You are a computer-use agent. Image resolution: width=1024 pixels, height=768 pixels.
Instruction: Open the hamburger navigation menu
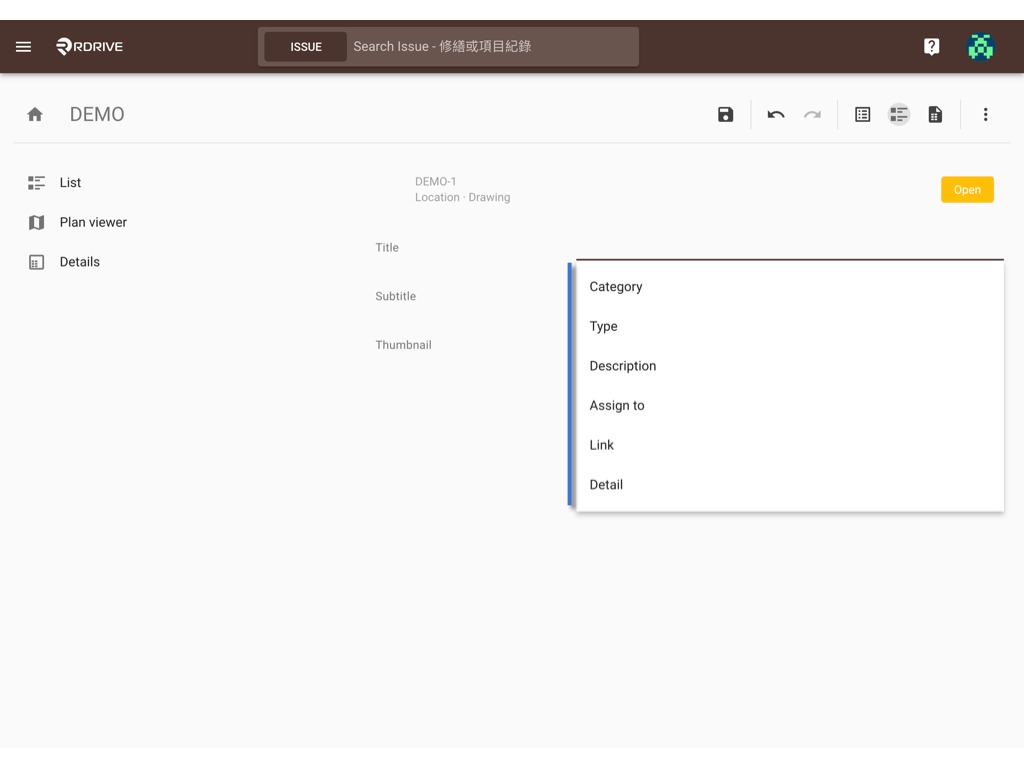pos(24,46)
